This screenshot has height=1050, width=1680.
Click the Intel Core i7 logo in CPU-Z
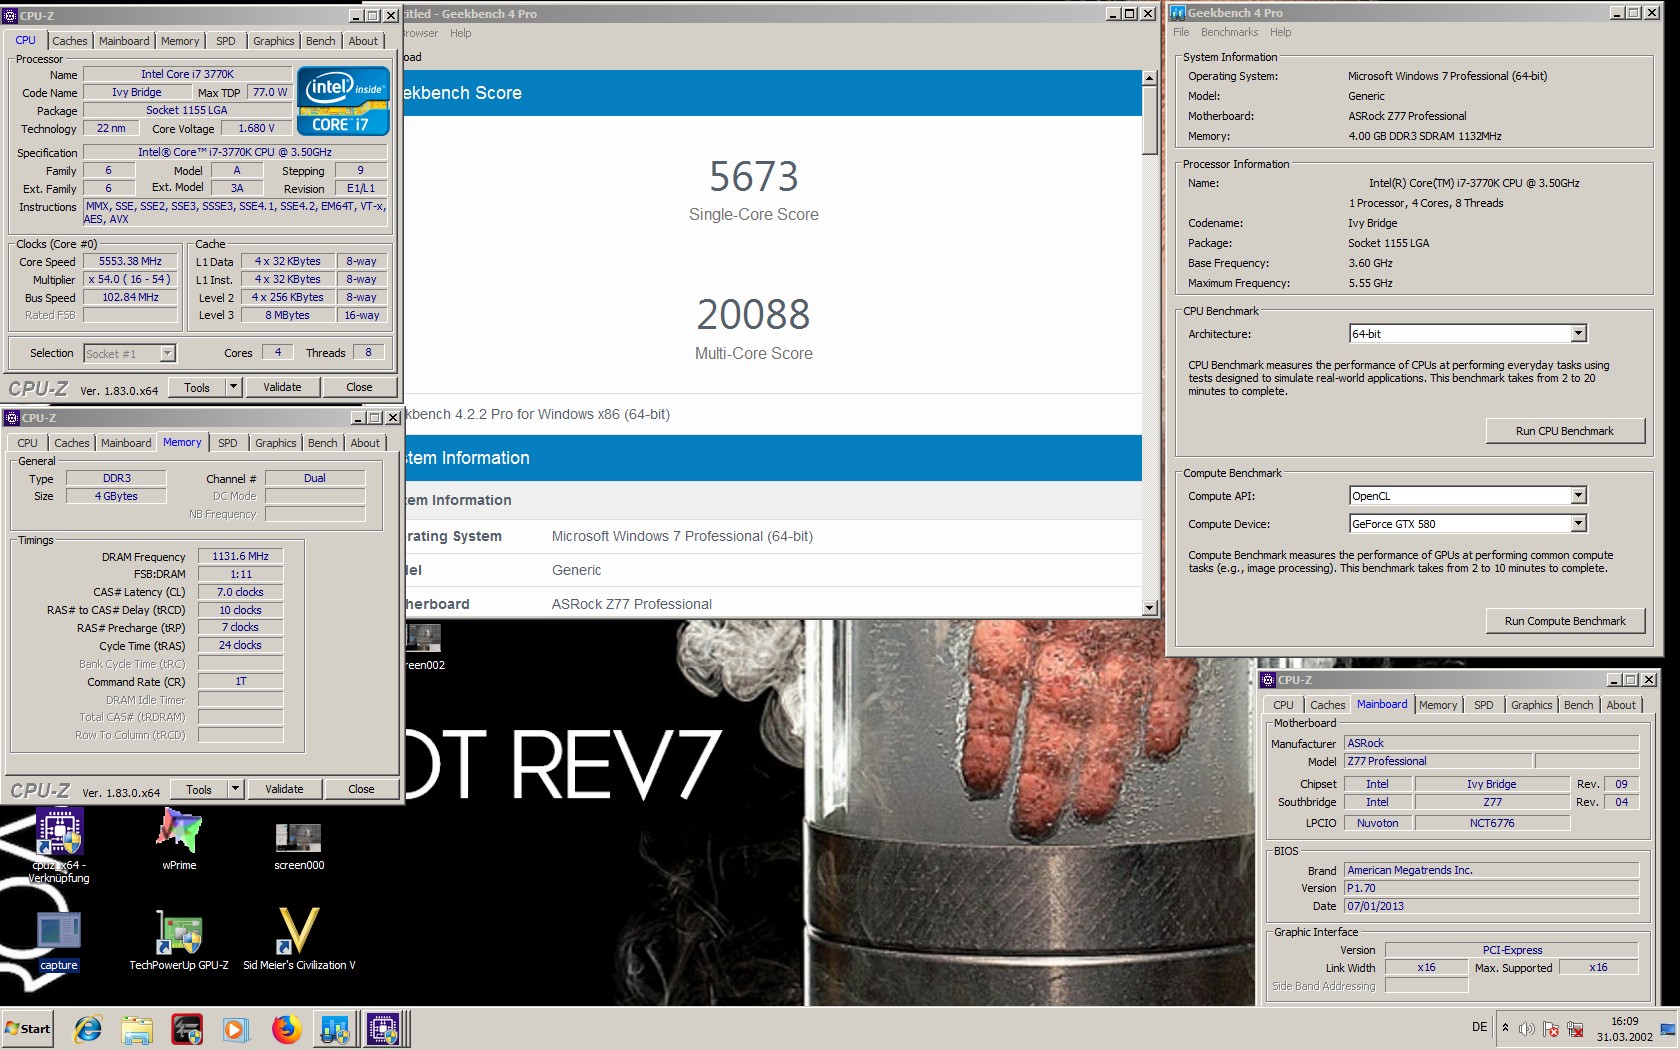point(343,101)
